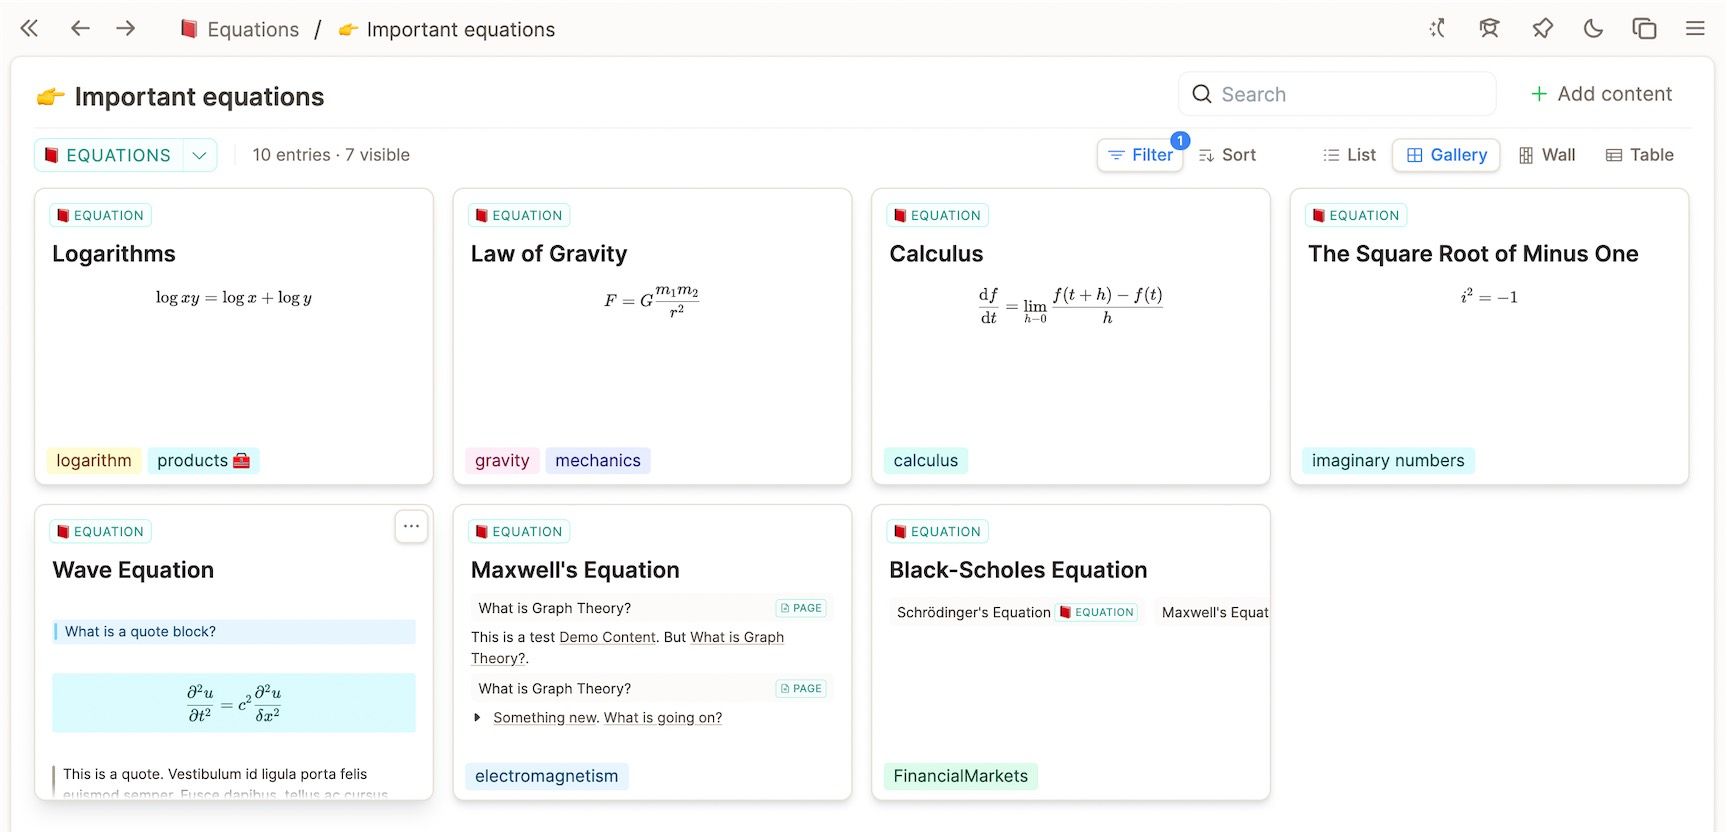Open the Sort options
Screen dimensions: 1727x832
(x=1227, y=155)
